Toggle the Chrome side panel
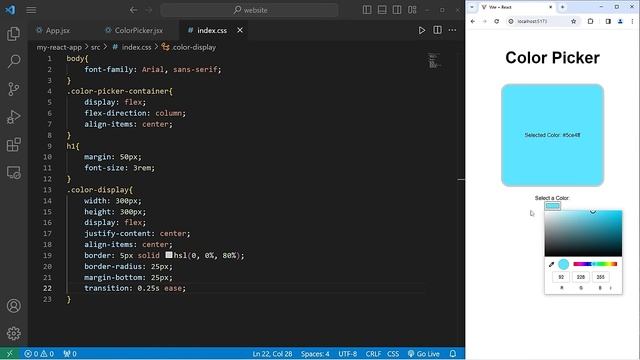The width and height of the screenshot is (640, 360). (x=608, y=21)
